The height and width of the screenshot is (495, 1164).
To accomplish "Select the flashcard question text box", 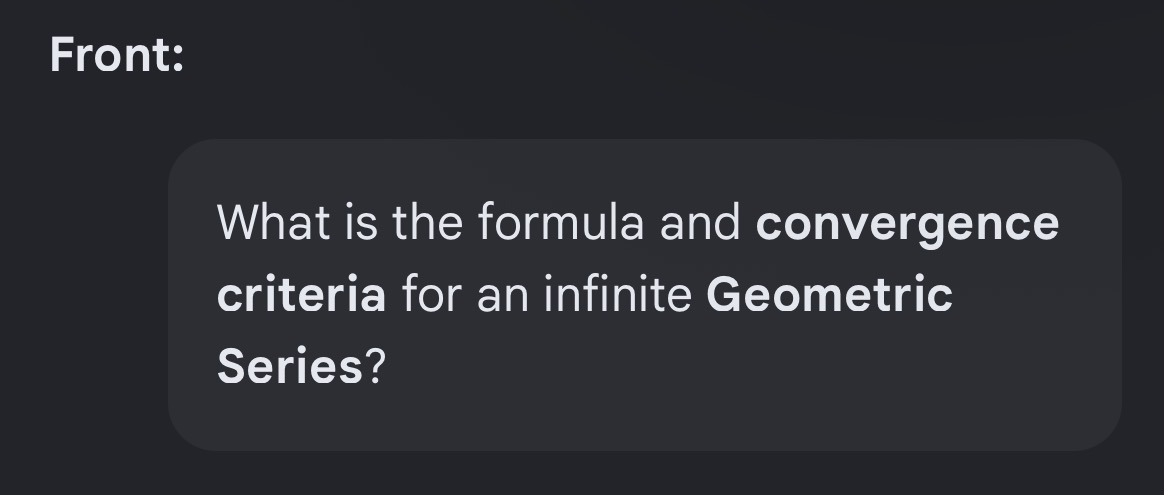I will [644, 295].
